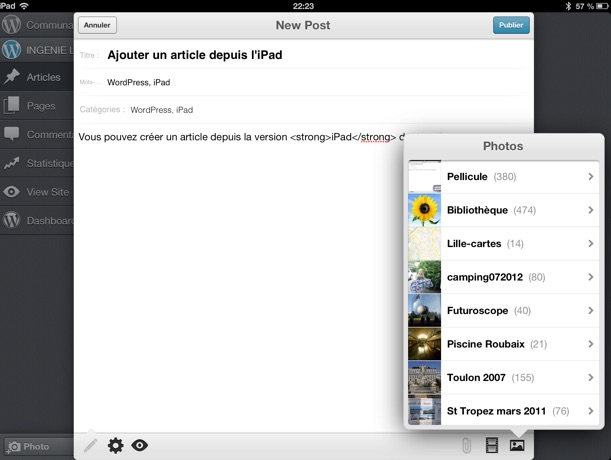Select the Lille-cartes album name
The height and width of the screenshot is (460, 611).
(474, 244)
